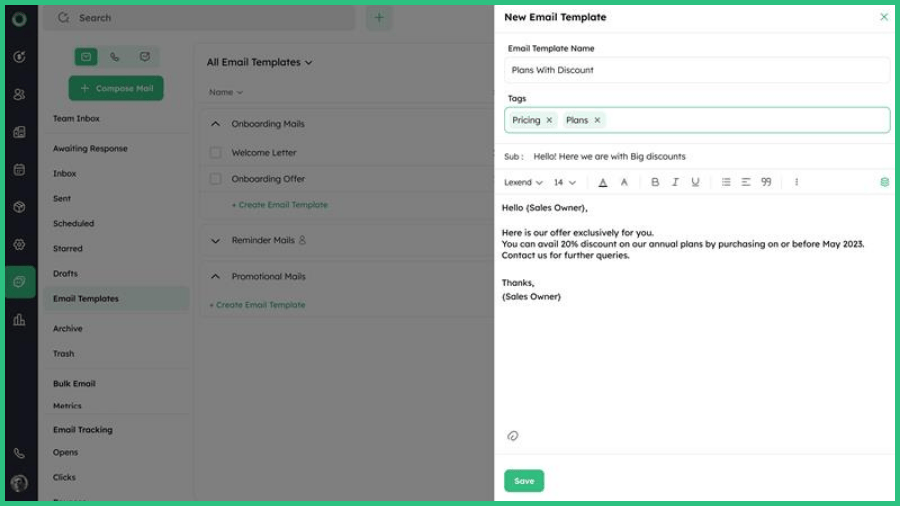Switch to the phone tab above Compose Mail
This screenshot has height=506, width=900.
115,57
